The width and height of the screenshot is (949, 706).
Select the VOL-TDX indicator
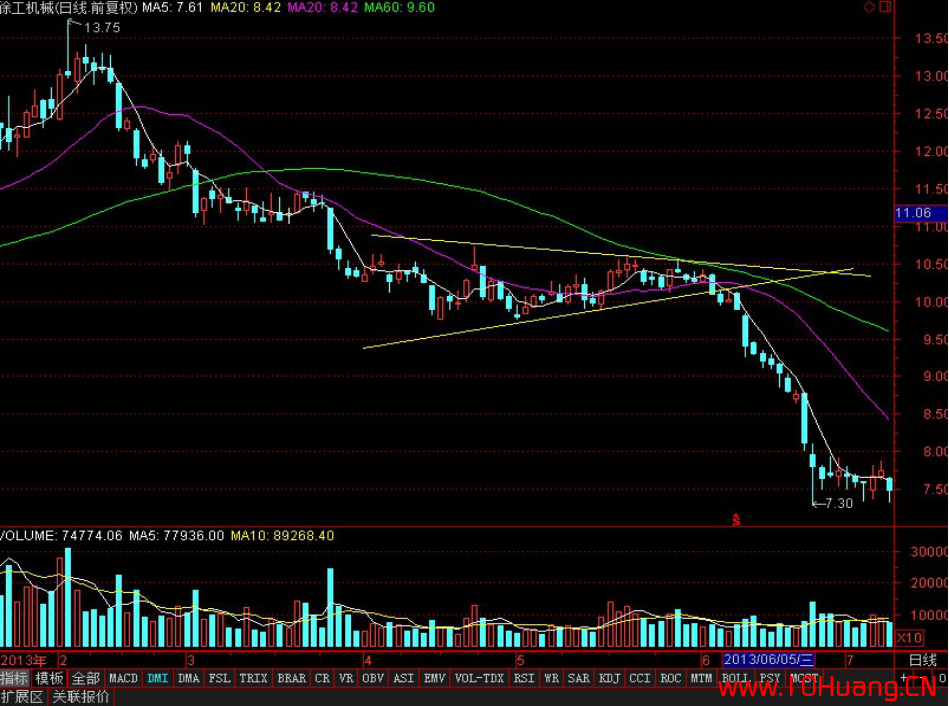480,678
